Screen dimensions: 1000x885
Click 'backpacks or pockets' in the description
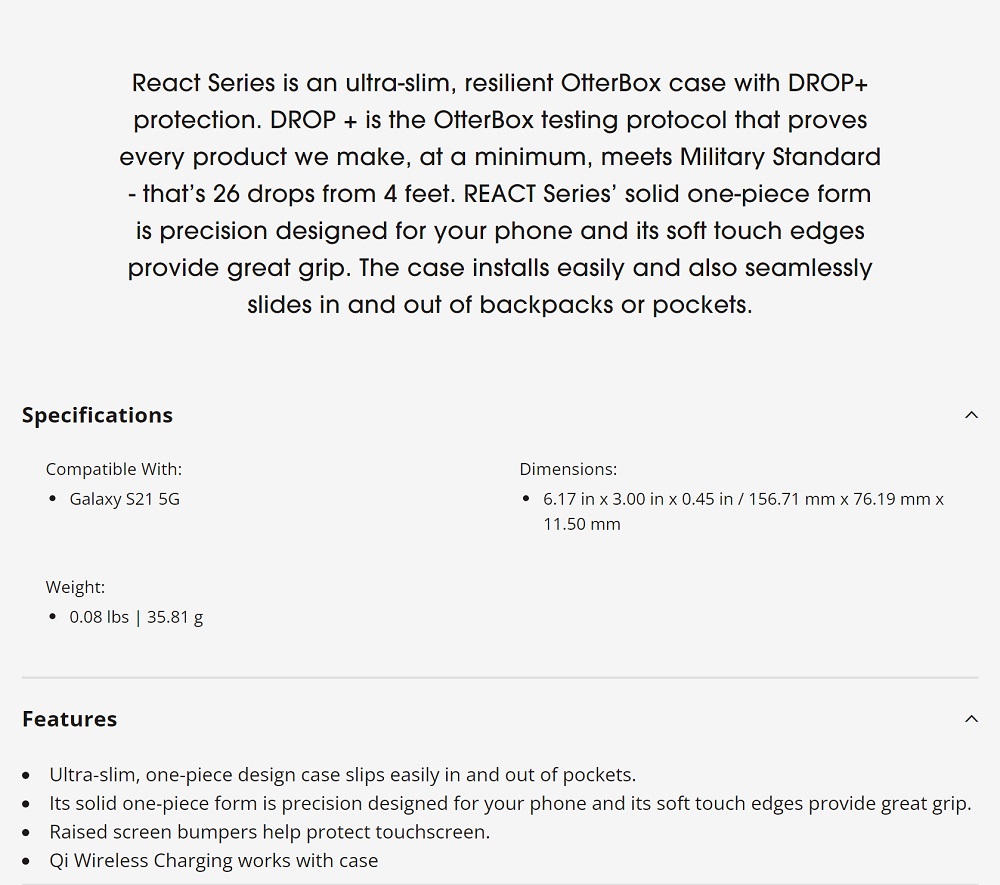(x=615, y=305)
